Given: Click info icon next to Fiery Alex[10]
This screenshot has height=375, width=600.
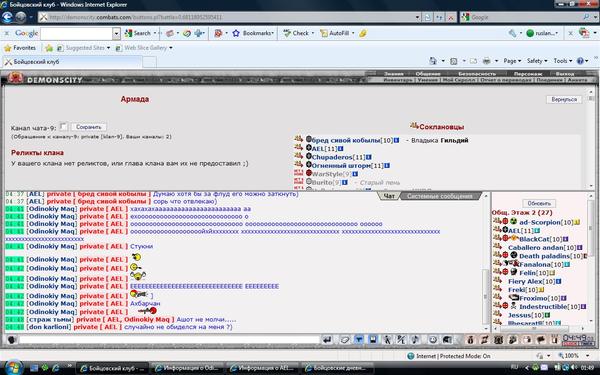Looking at the screenshot, I should (x=559, y=281).
